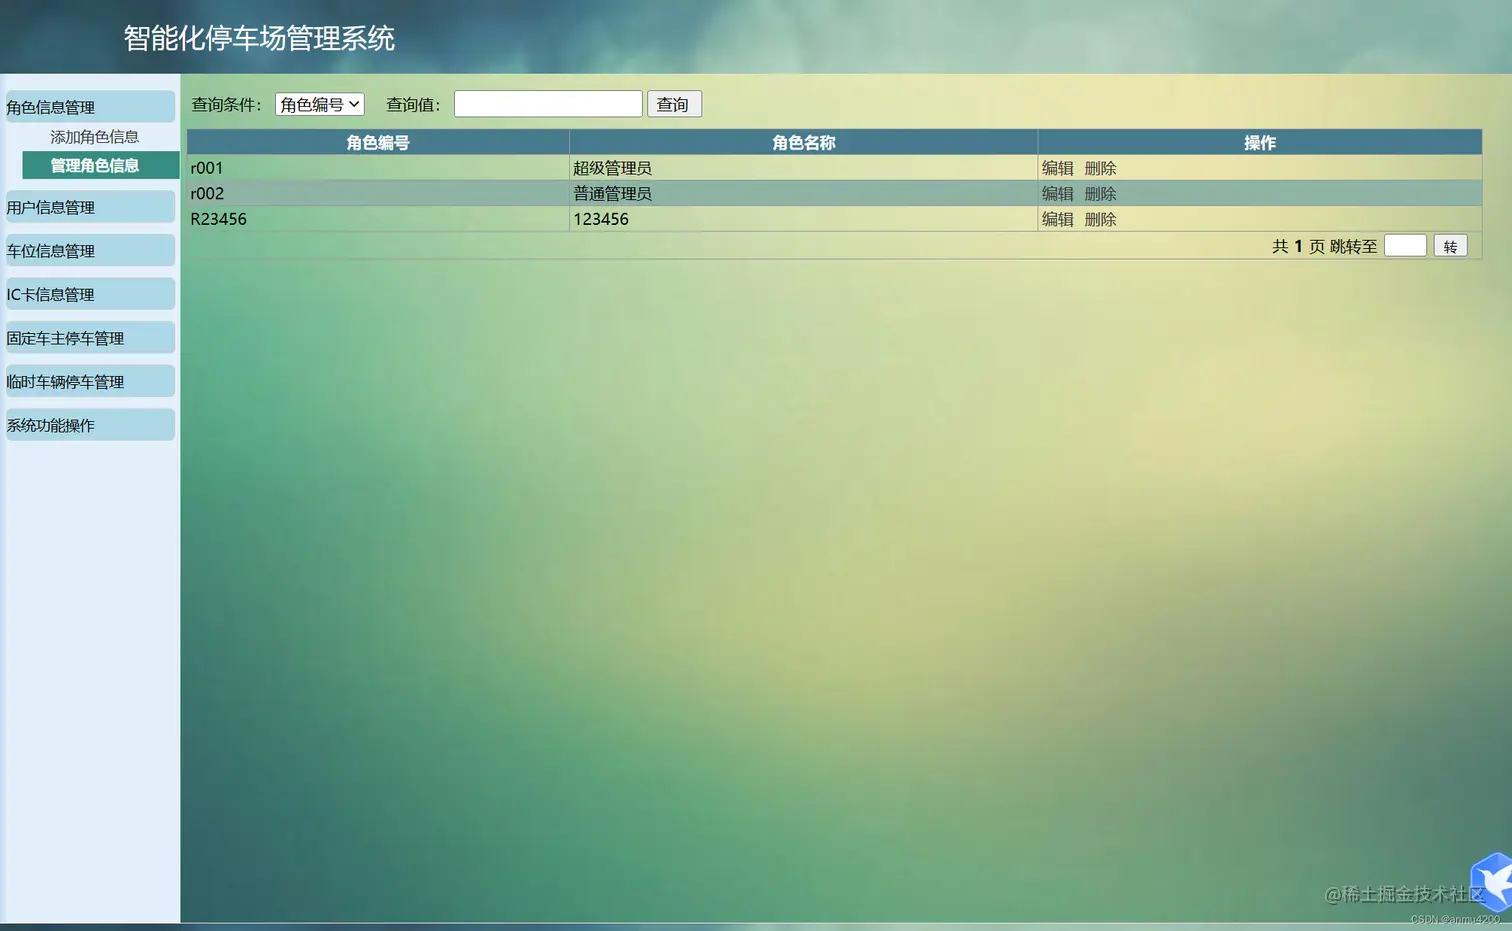1512x931 pixels.
Task: Delete the r001 role row
Action: [1100, 168]
